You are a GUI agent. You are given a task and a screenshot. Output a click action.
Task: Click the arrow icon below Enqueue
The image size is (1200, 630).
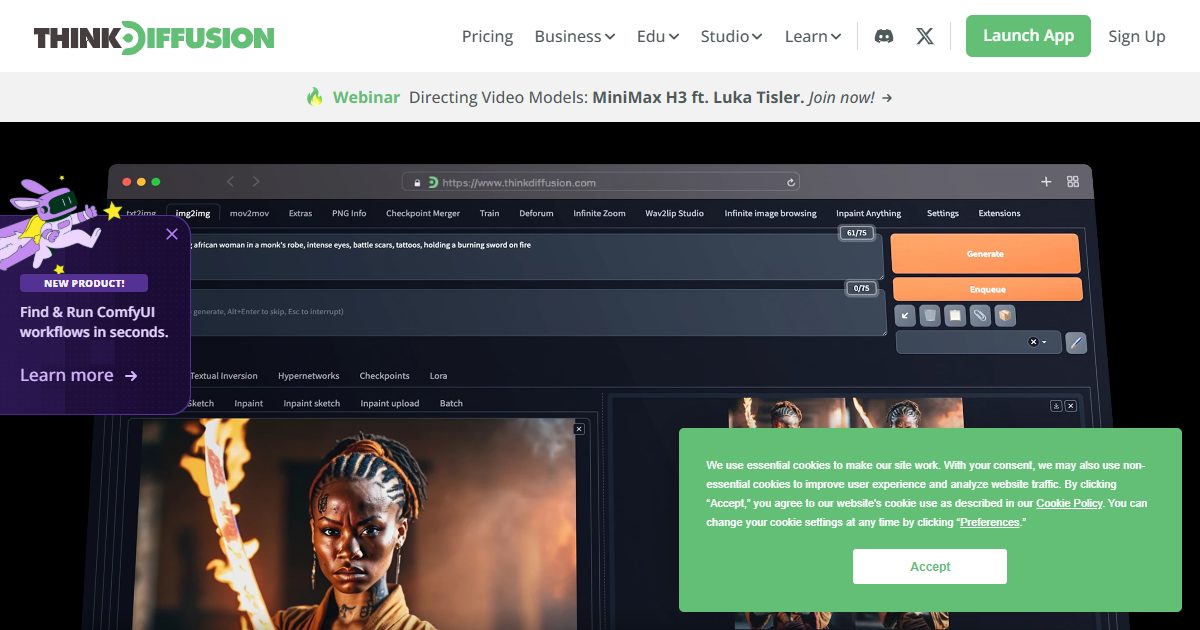[x=905, y=315]
